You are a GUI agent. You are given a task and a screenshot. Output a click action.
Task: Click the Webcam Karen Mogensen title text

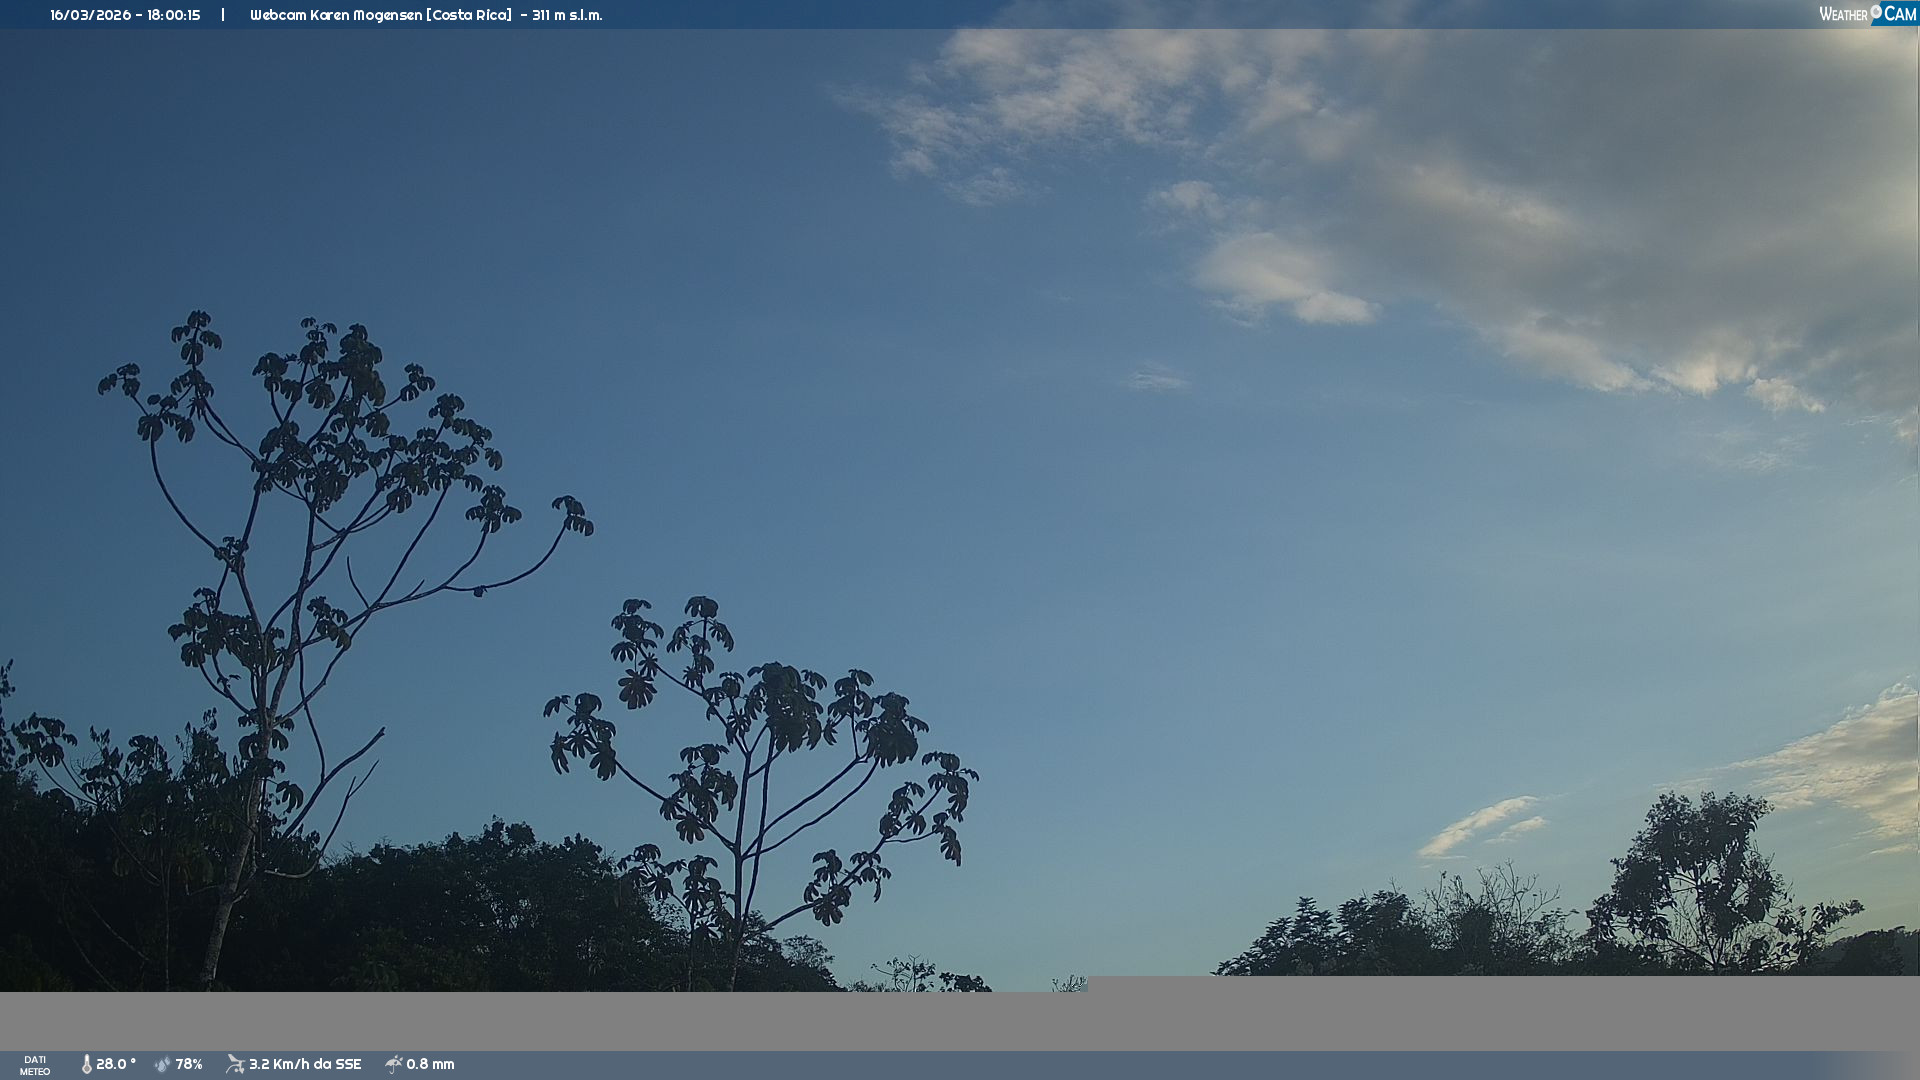point(336,15)
